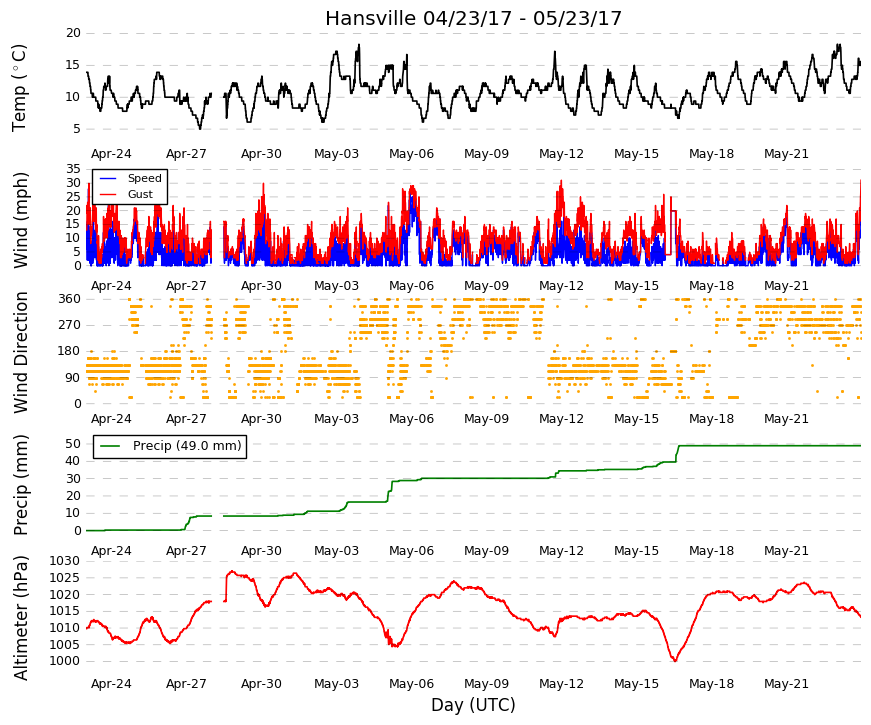Click the Altimeter (hPa) axis label
Viewport: 871px width, 725px height.
click(x=21, y=618)
